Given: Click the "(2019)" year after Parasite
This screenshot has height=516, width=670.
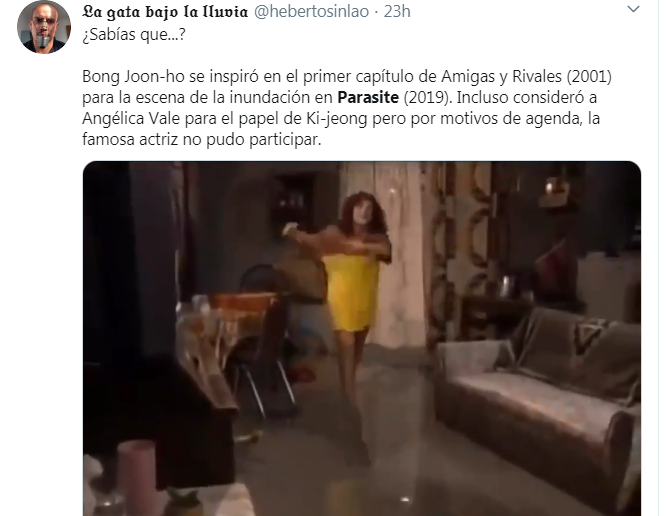Looking at the screenshot, I should [427, 97].
